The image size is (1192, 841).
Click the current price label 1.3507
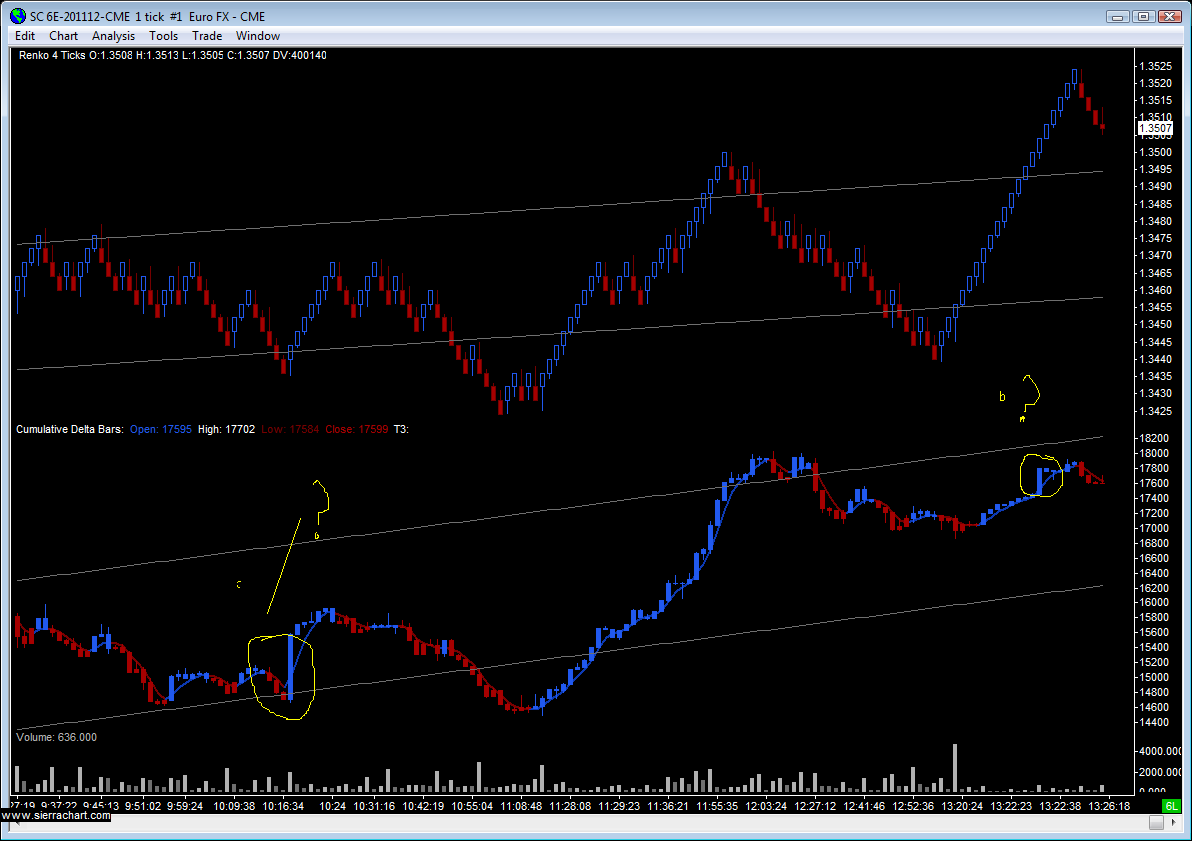(1155, 128)
